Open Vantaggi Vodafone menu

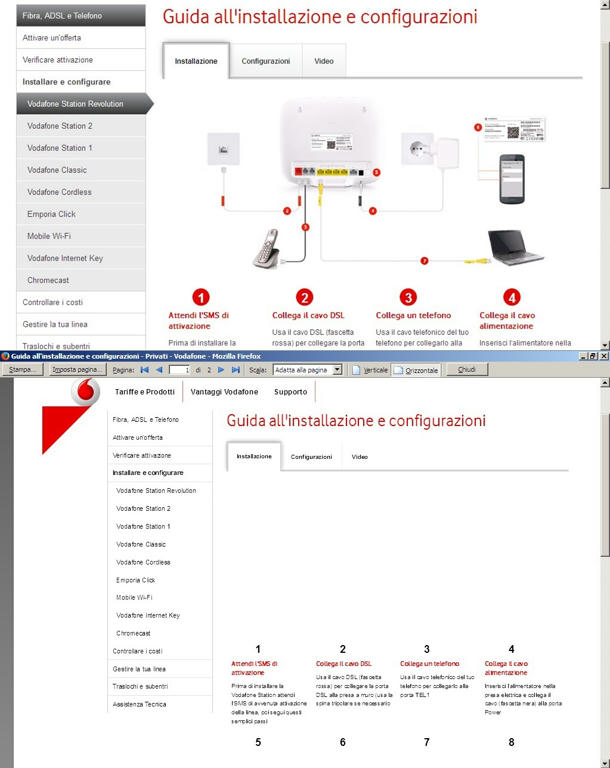pos(224,392)
